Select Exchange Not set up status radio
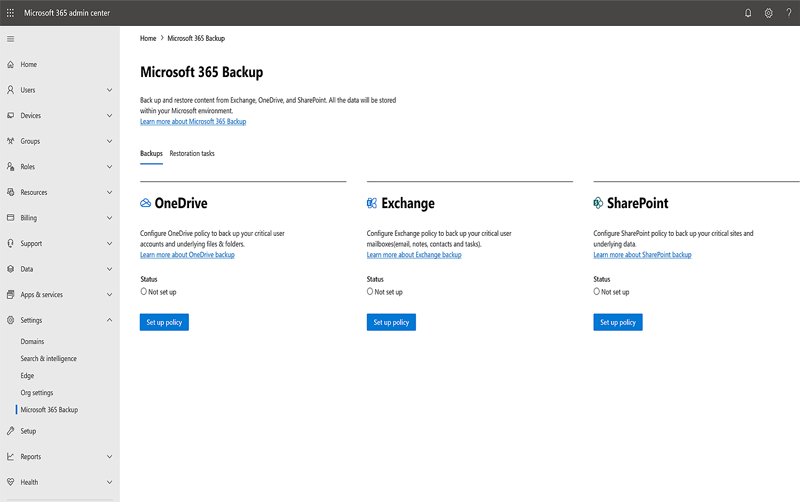Image resolution: width=800 pixels, height=502 pixels. [370, 291]
